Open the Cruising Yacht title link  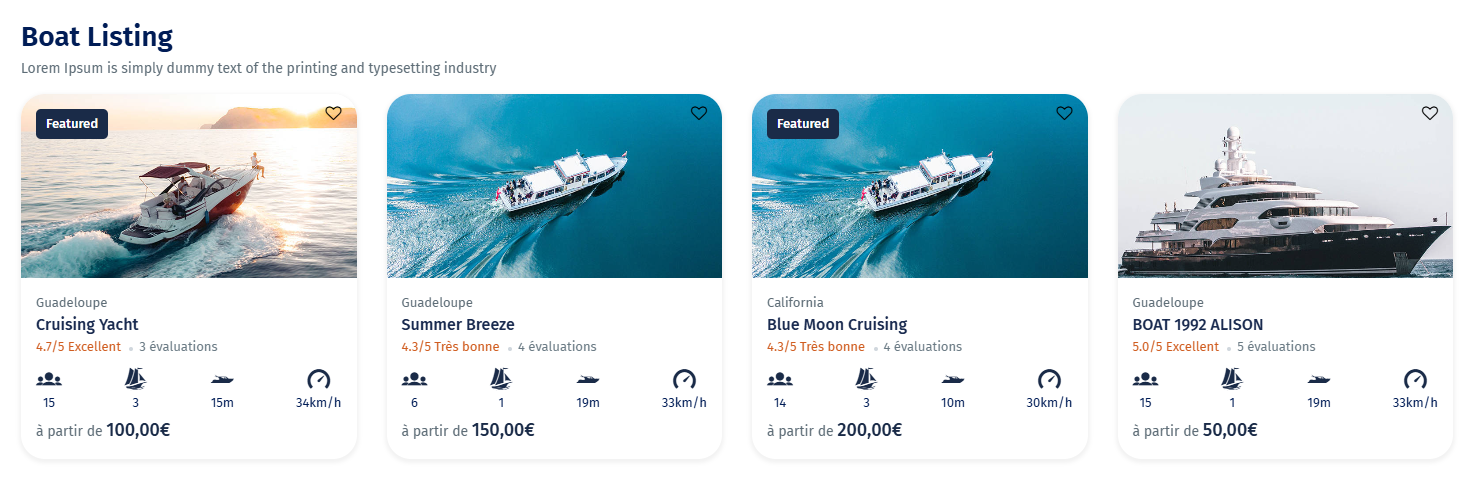click(87, 324)
